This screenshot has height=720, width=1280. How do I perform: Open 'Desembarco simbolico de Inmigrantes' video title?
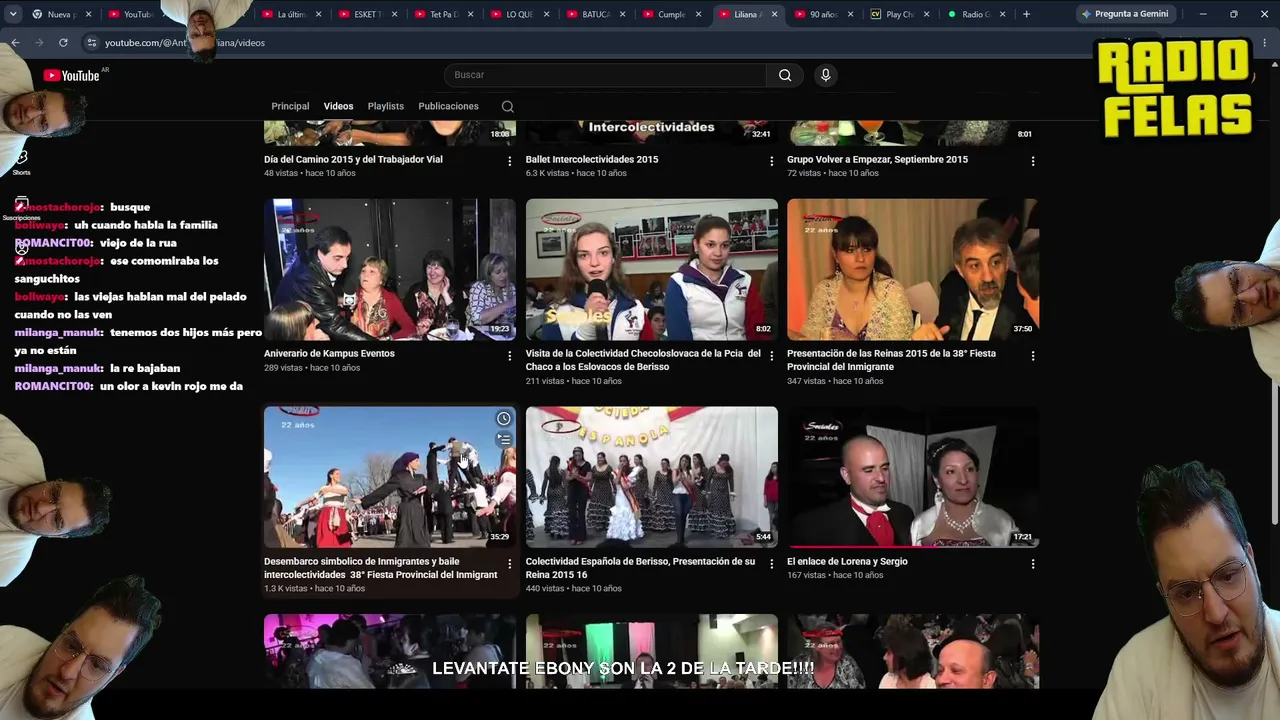380,568
